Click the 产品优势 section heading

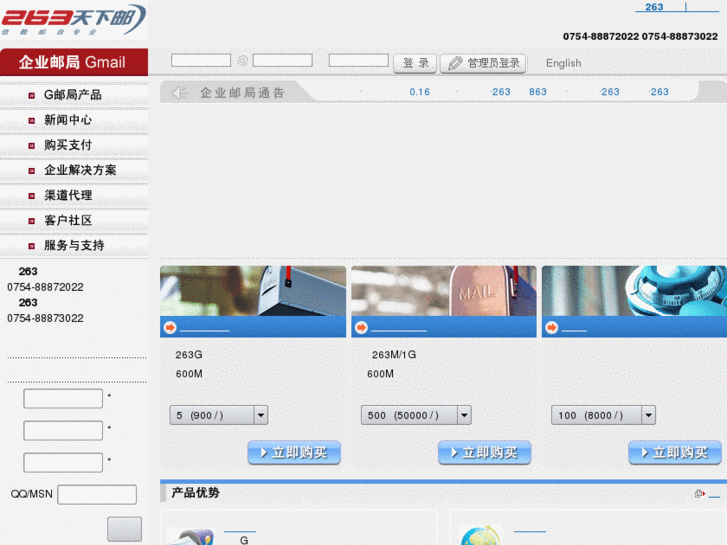tap(195, 493)
